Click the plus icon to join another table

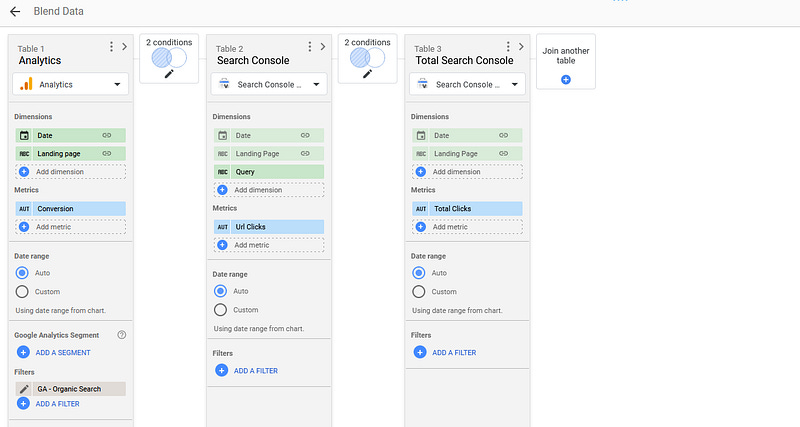tap(566, 80)
